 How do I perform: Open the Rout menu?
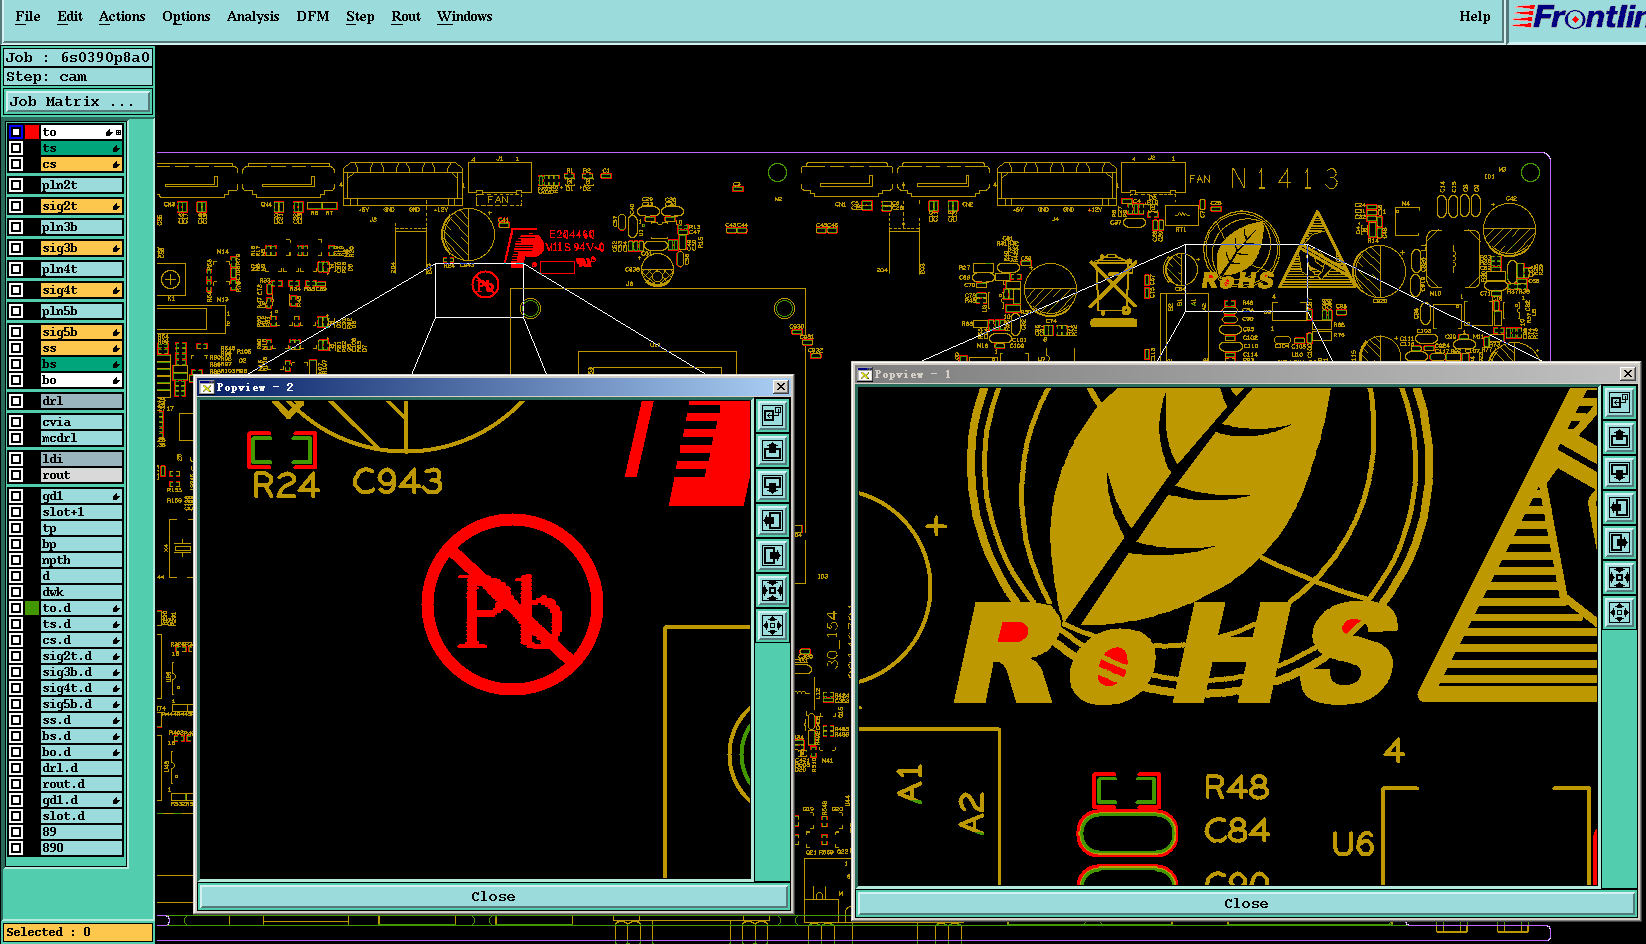pos(406,17)
